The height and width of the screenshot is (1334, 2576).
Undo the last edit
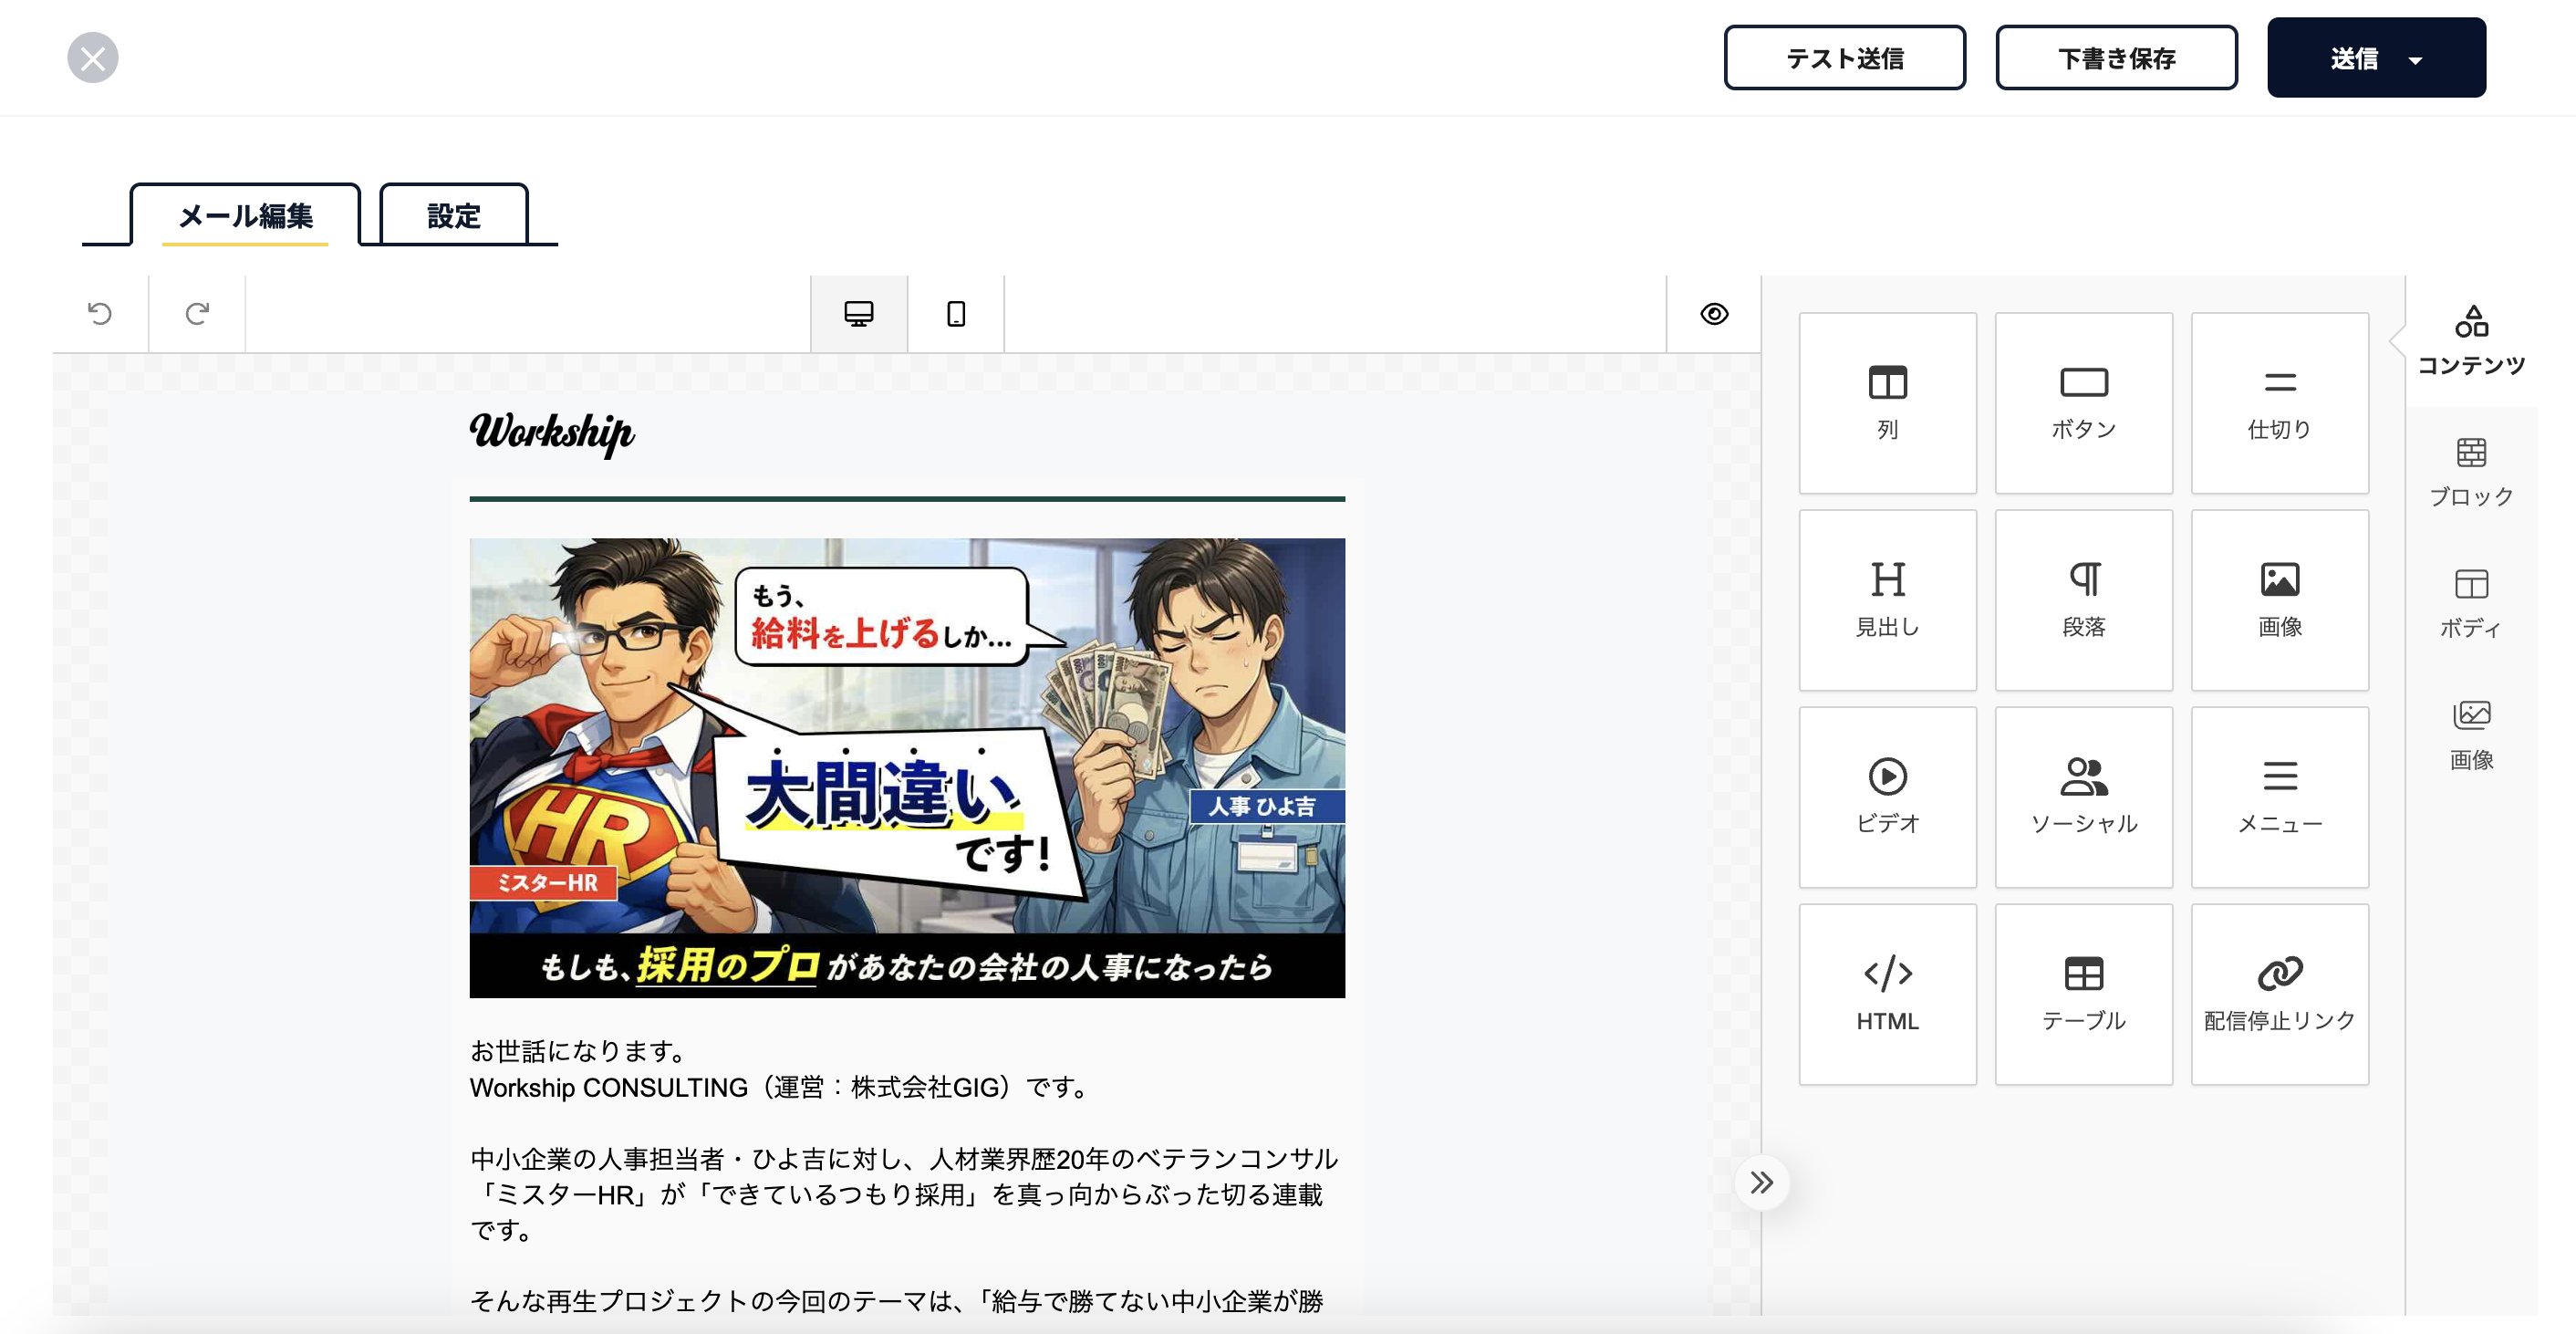click(100, 314)
